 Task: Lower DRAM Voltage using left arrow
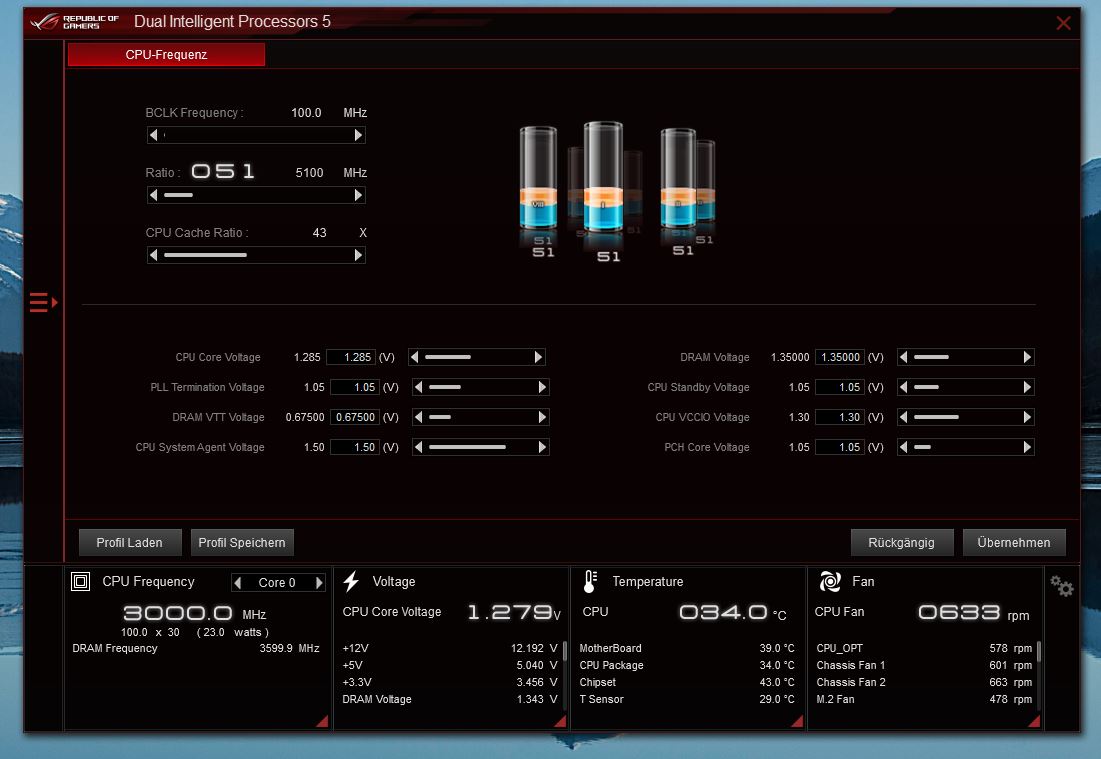[x=904, y=357]
